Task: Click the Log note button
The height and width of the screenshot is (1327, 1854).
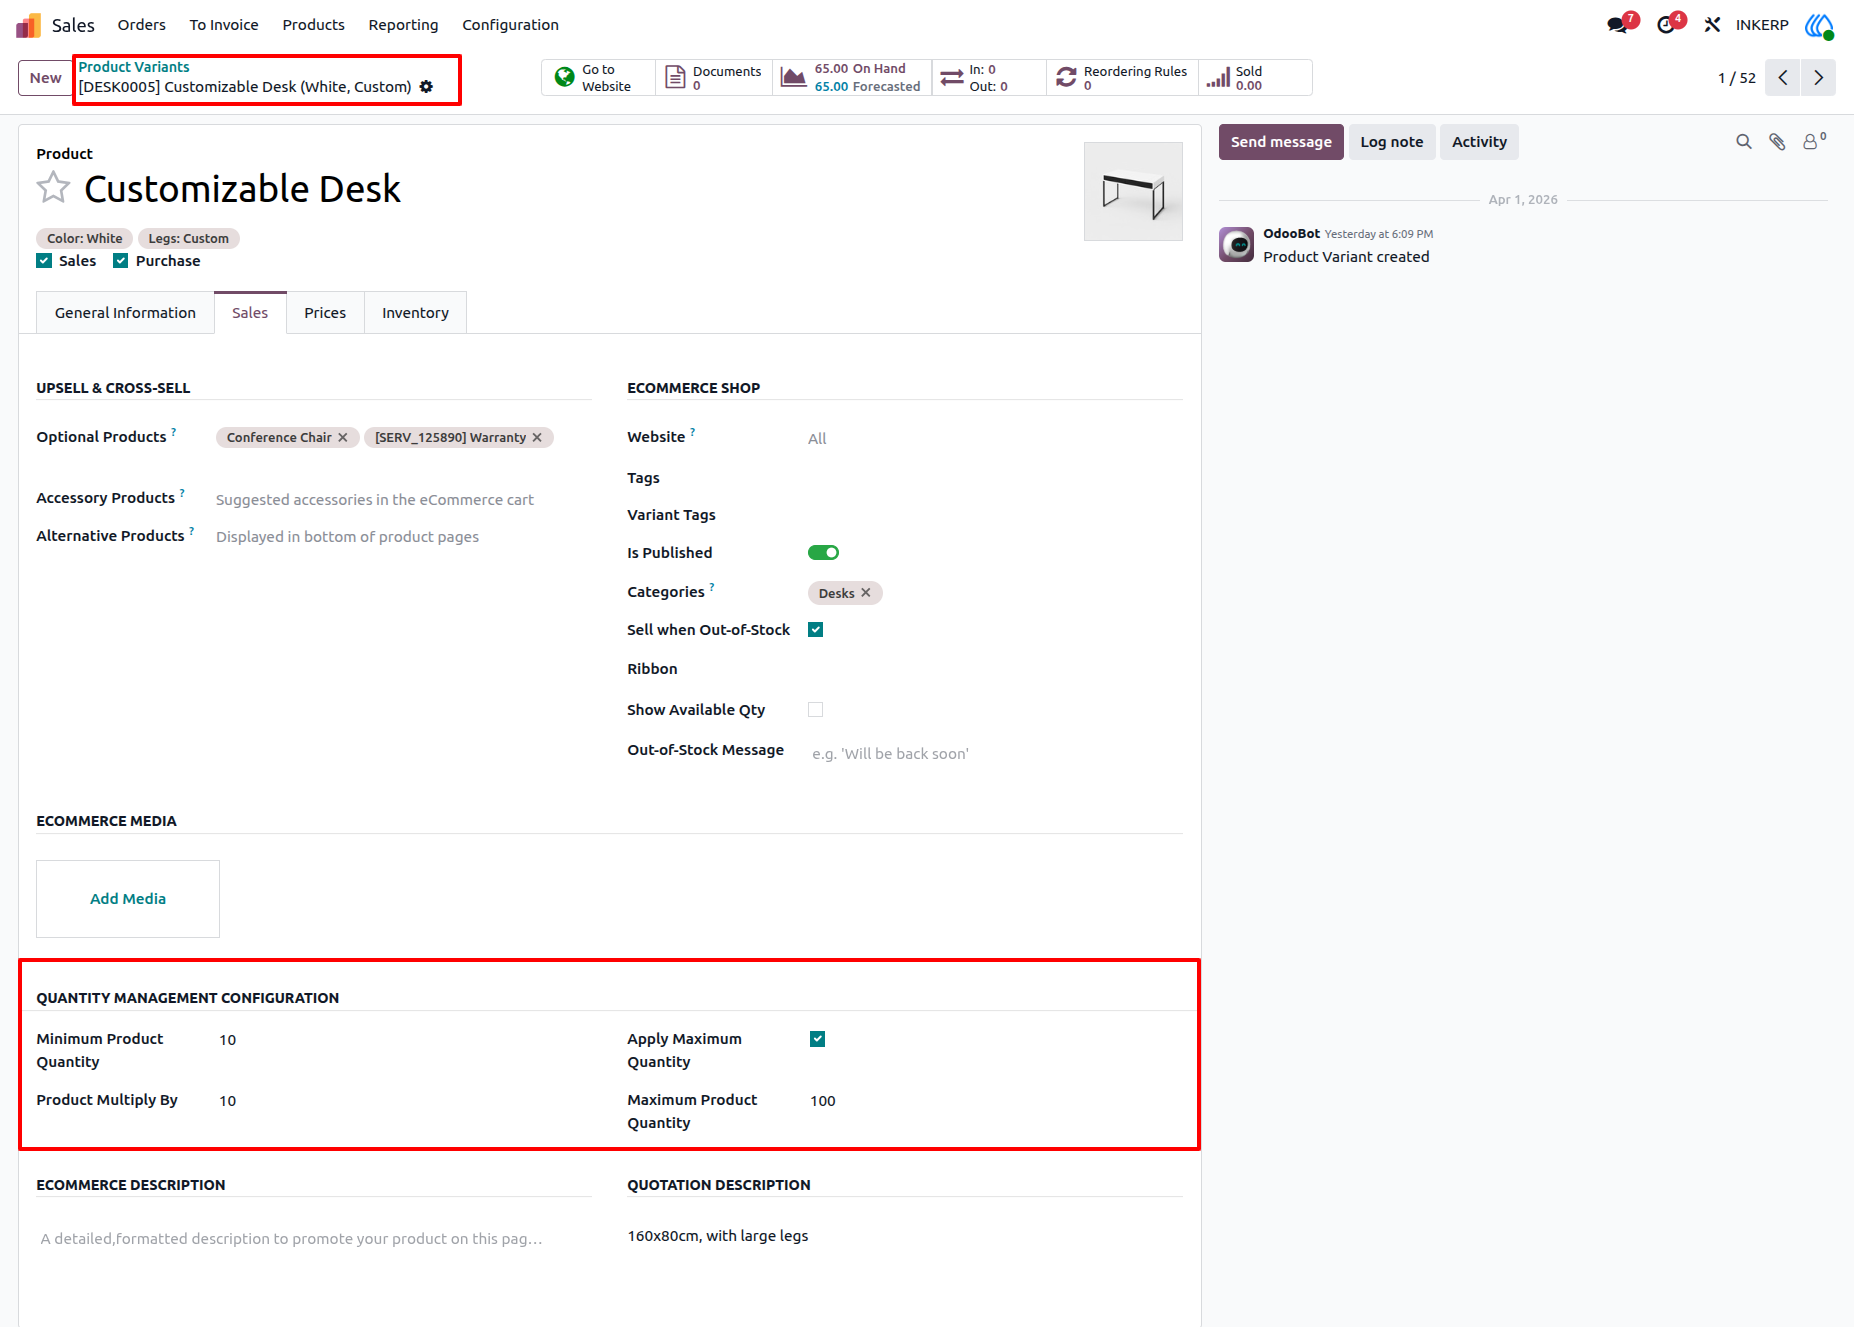Action: tap(1392, 142)
